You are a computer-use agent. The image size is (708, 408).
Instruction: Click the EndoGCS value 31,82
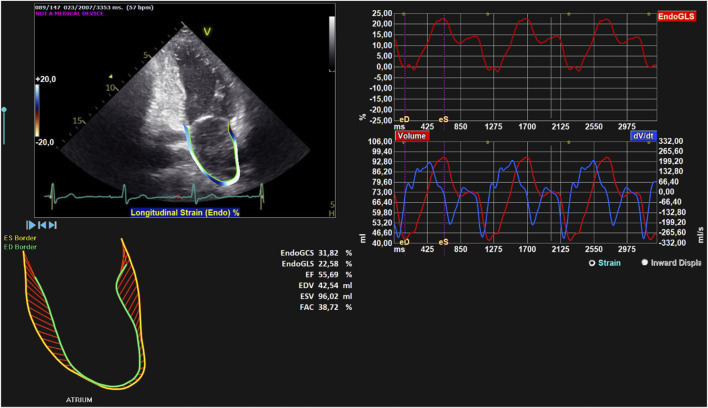pos(328,253)
